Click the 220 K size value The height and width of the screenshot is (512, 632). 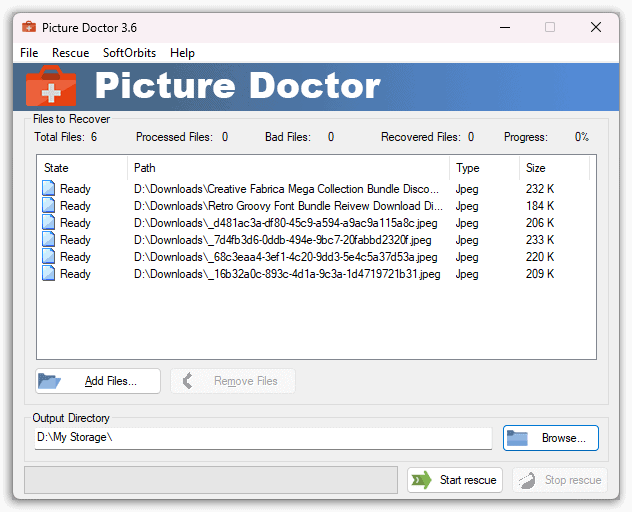[x=540, y=257]
